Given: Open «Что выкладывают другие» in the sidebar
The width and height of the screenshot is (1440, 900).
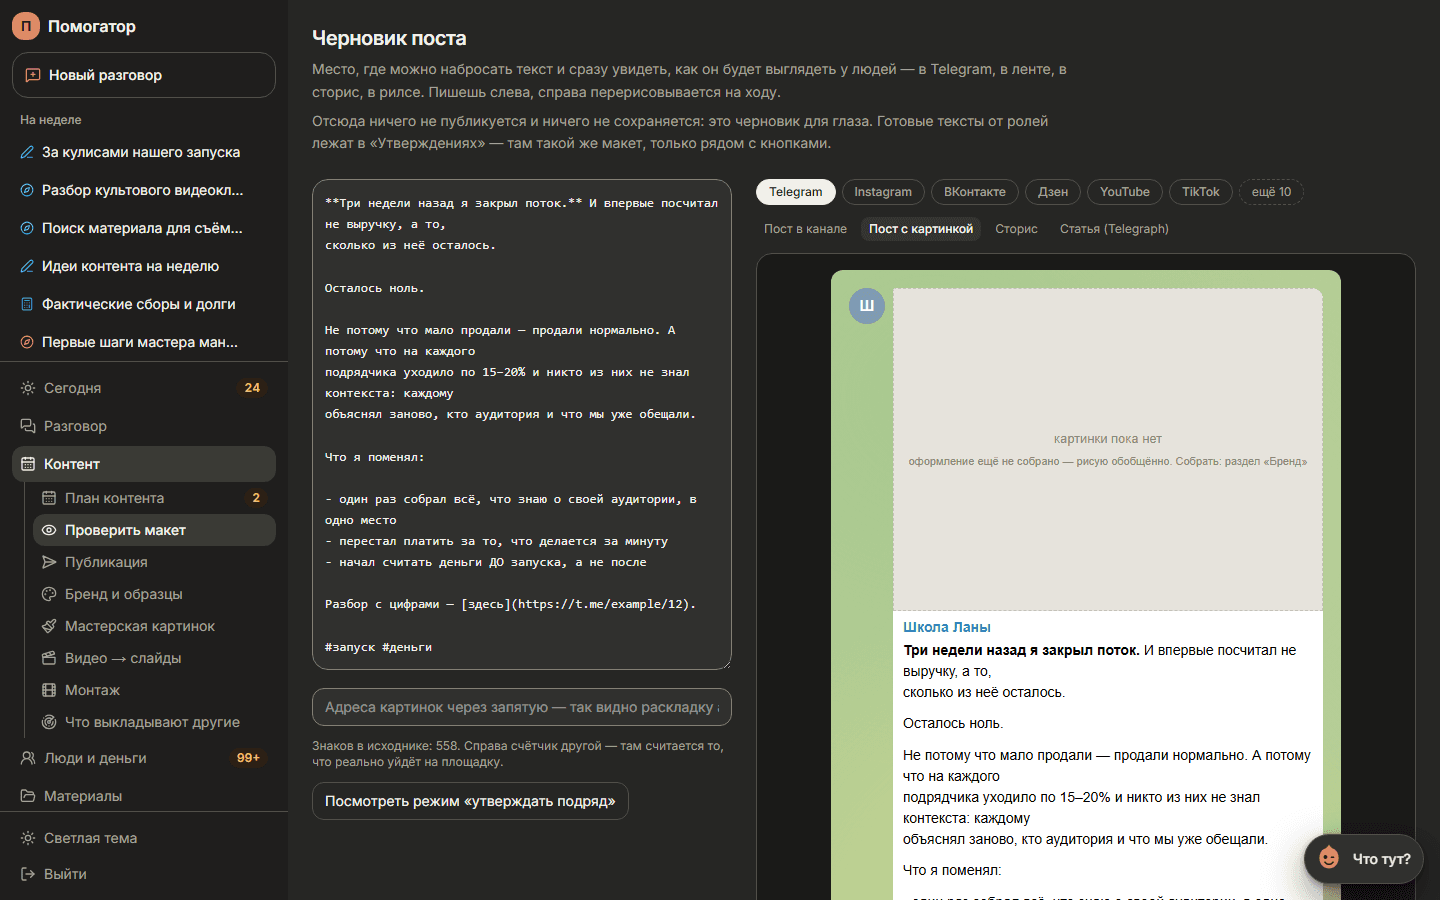Looking at the screenshot, I should tap(154, 722).
